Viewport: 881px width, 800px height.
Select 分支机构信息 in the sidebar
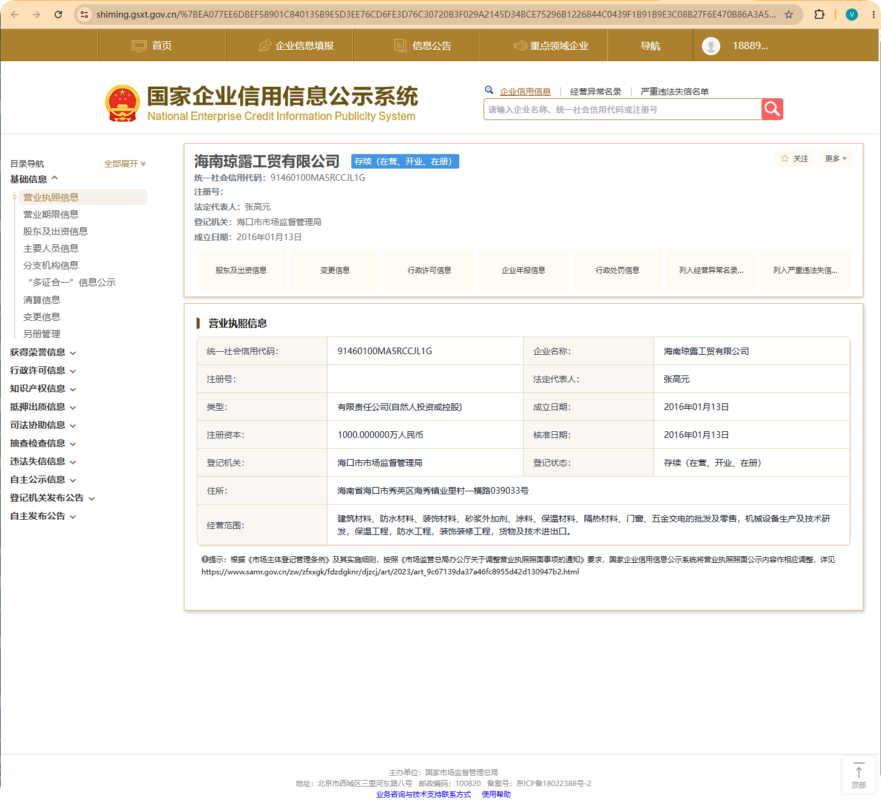[51, 265]
